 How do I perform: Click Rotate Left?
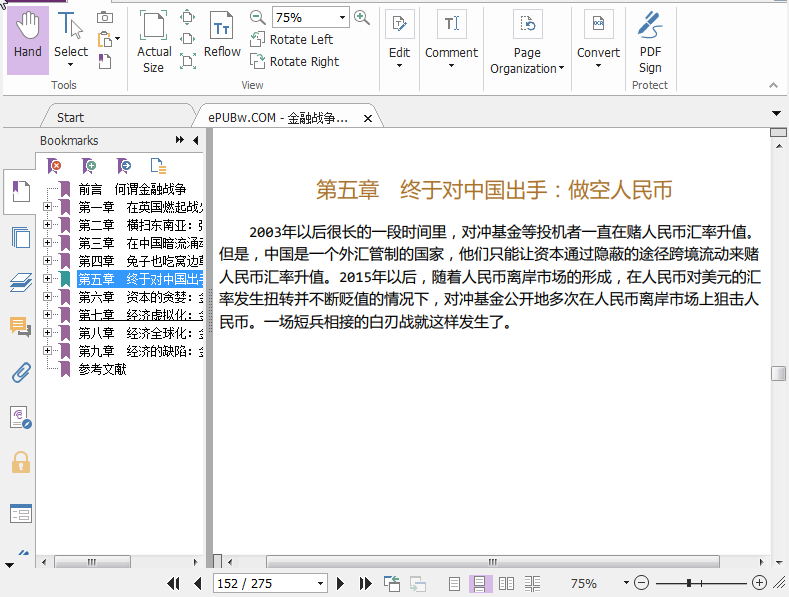292,39
